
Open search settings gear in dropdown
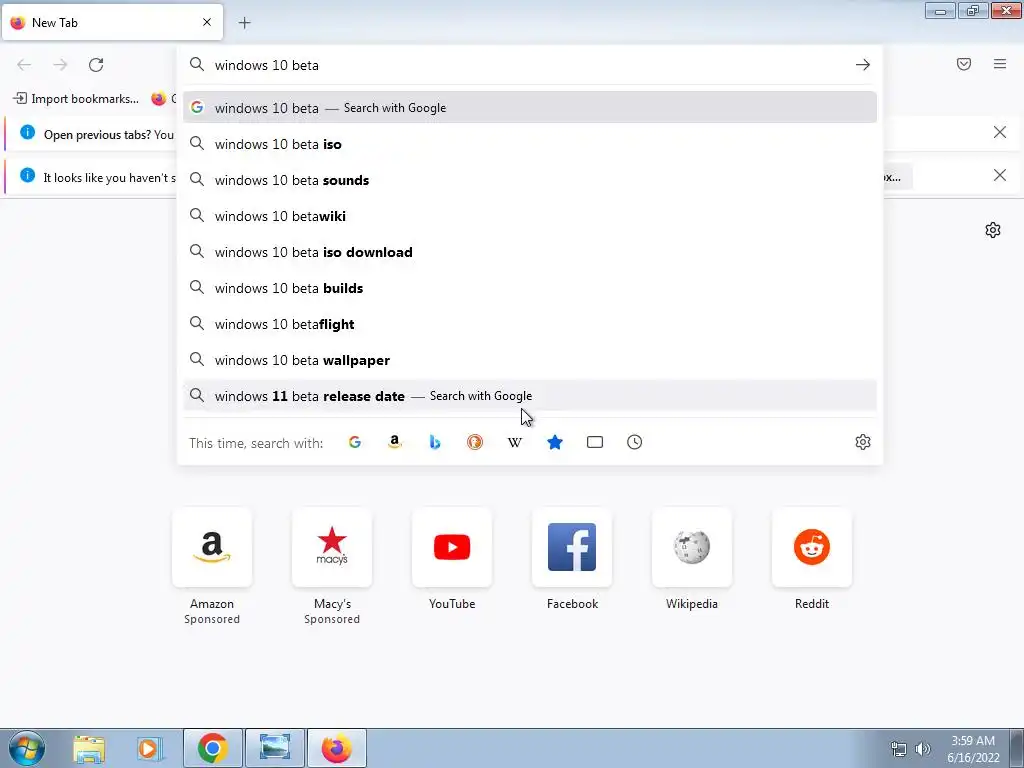point(863,442)
